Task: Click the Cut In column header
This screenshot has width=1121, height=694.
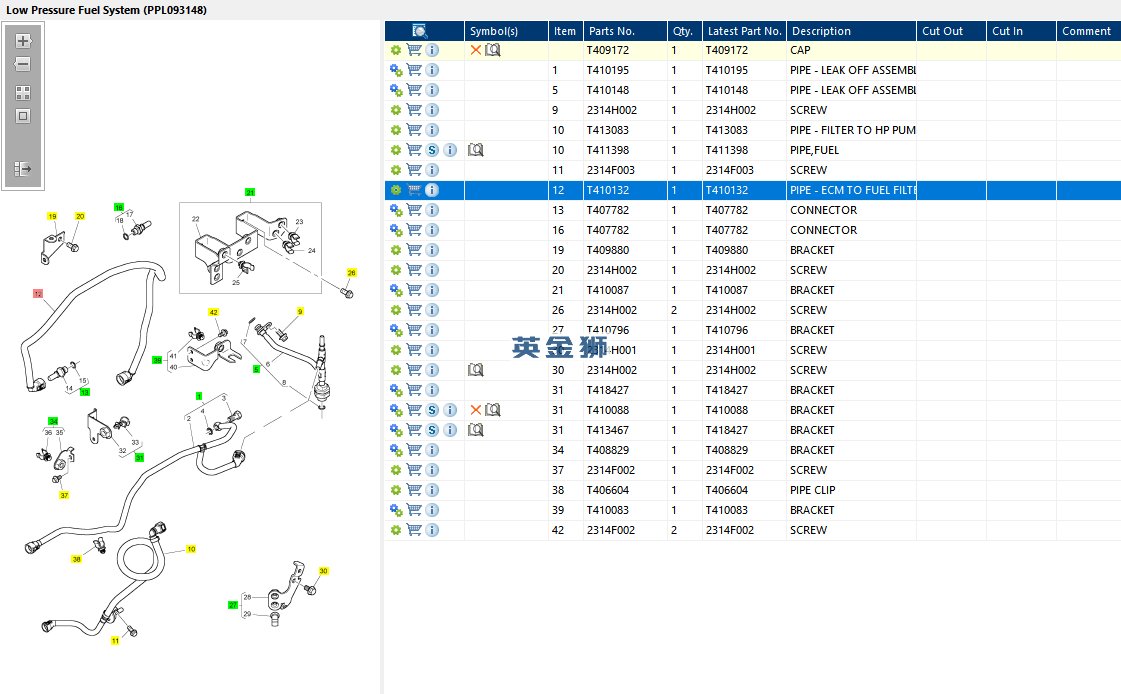Action: (x=1021, y=31)
